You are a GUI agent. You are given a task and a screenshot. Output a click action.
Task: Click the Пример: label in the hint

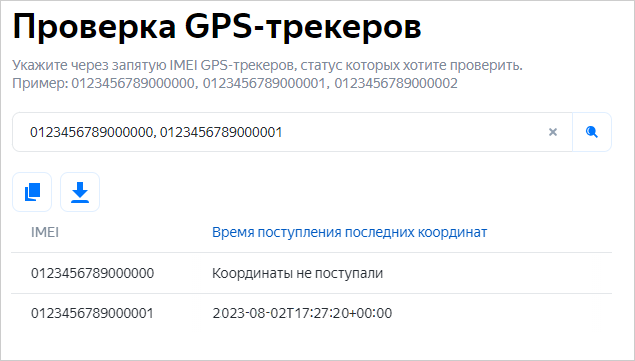click(x=40, y=83)
